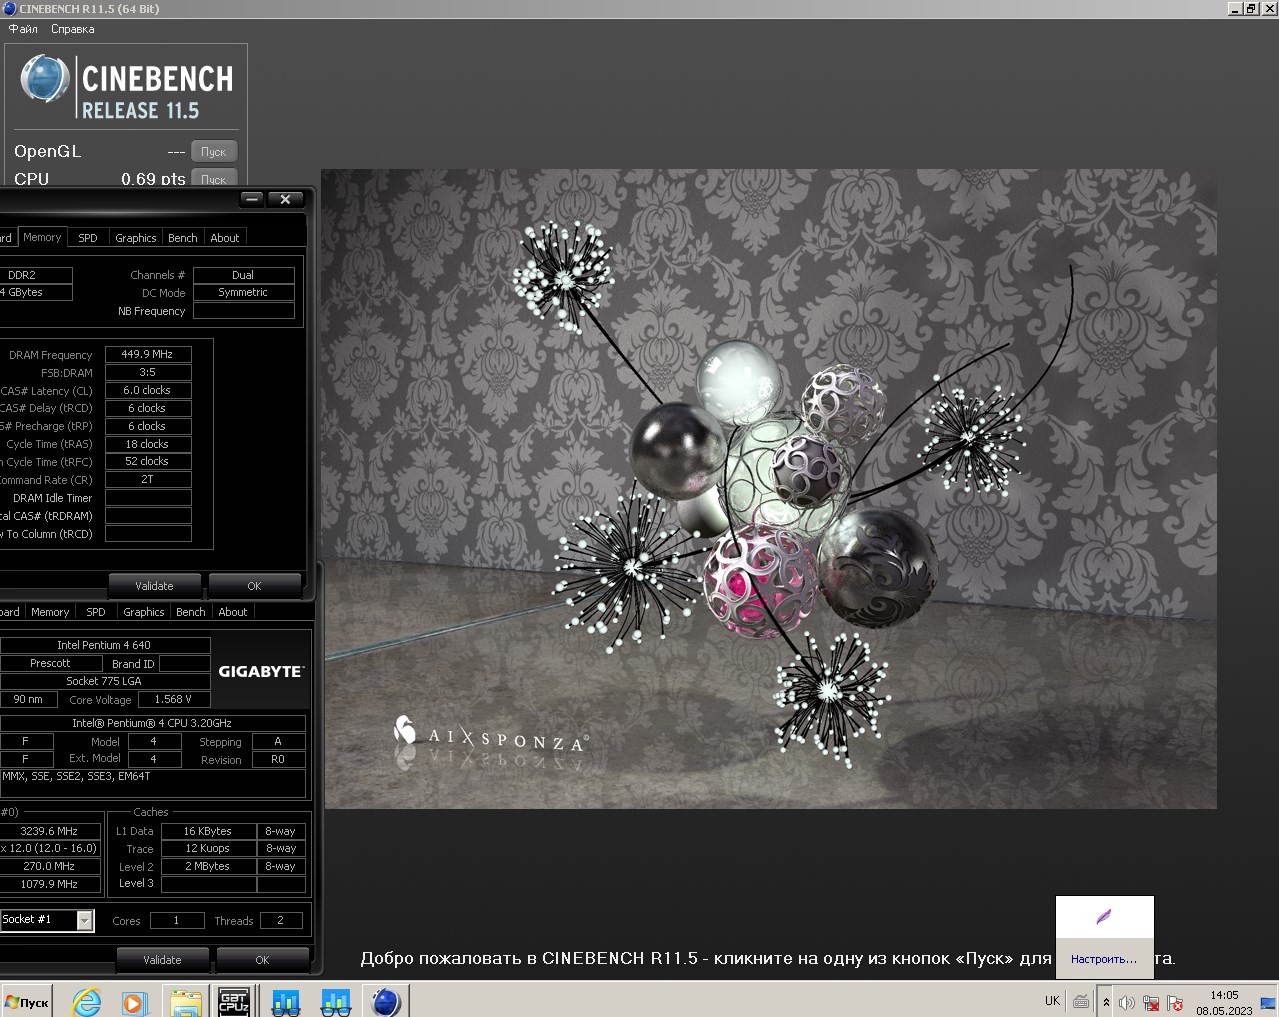
Task: Select Memory tab in lower CPU-Z window
Action: pyautogui.click(x=50, y=612)
